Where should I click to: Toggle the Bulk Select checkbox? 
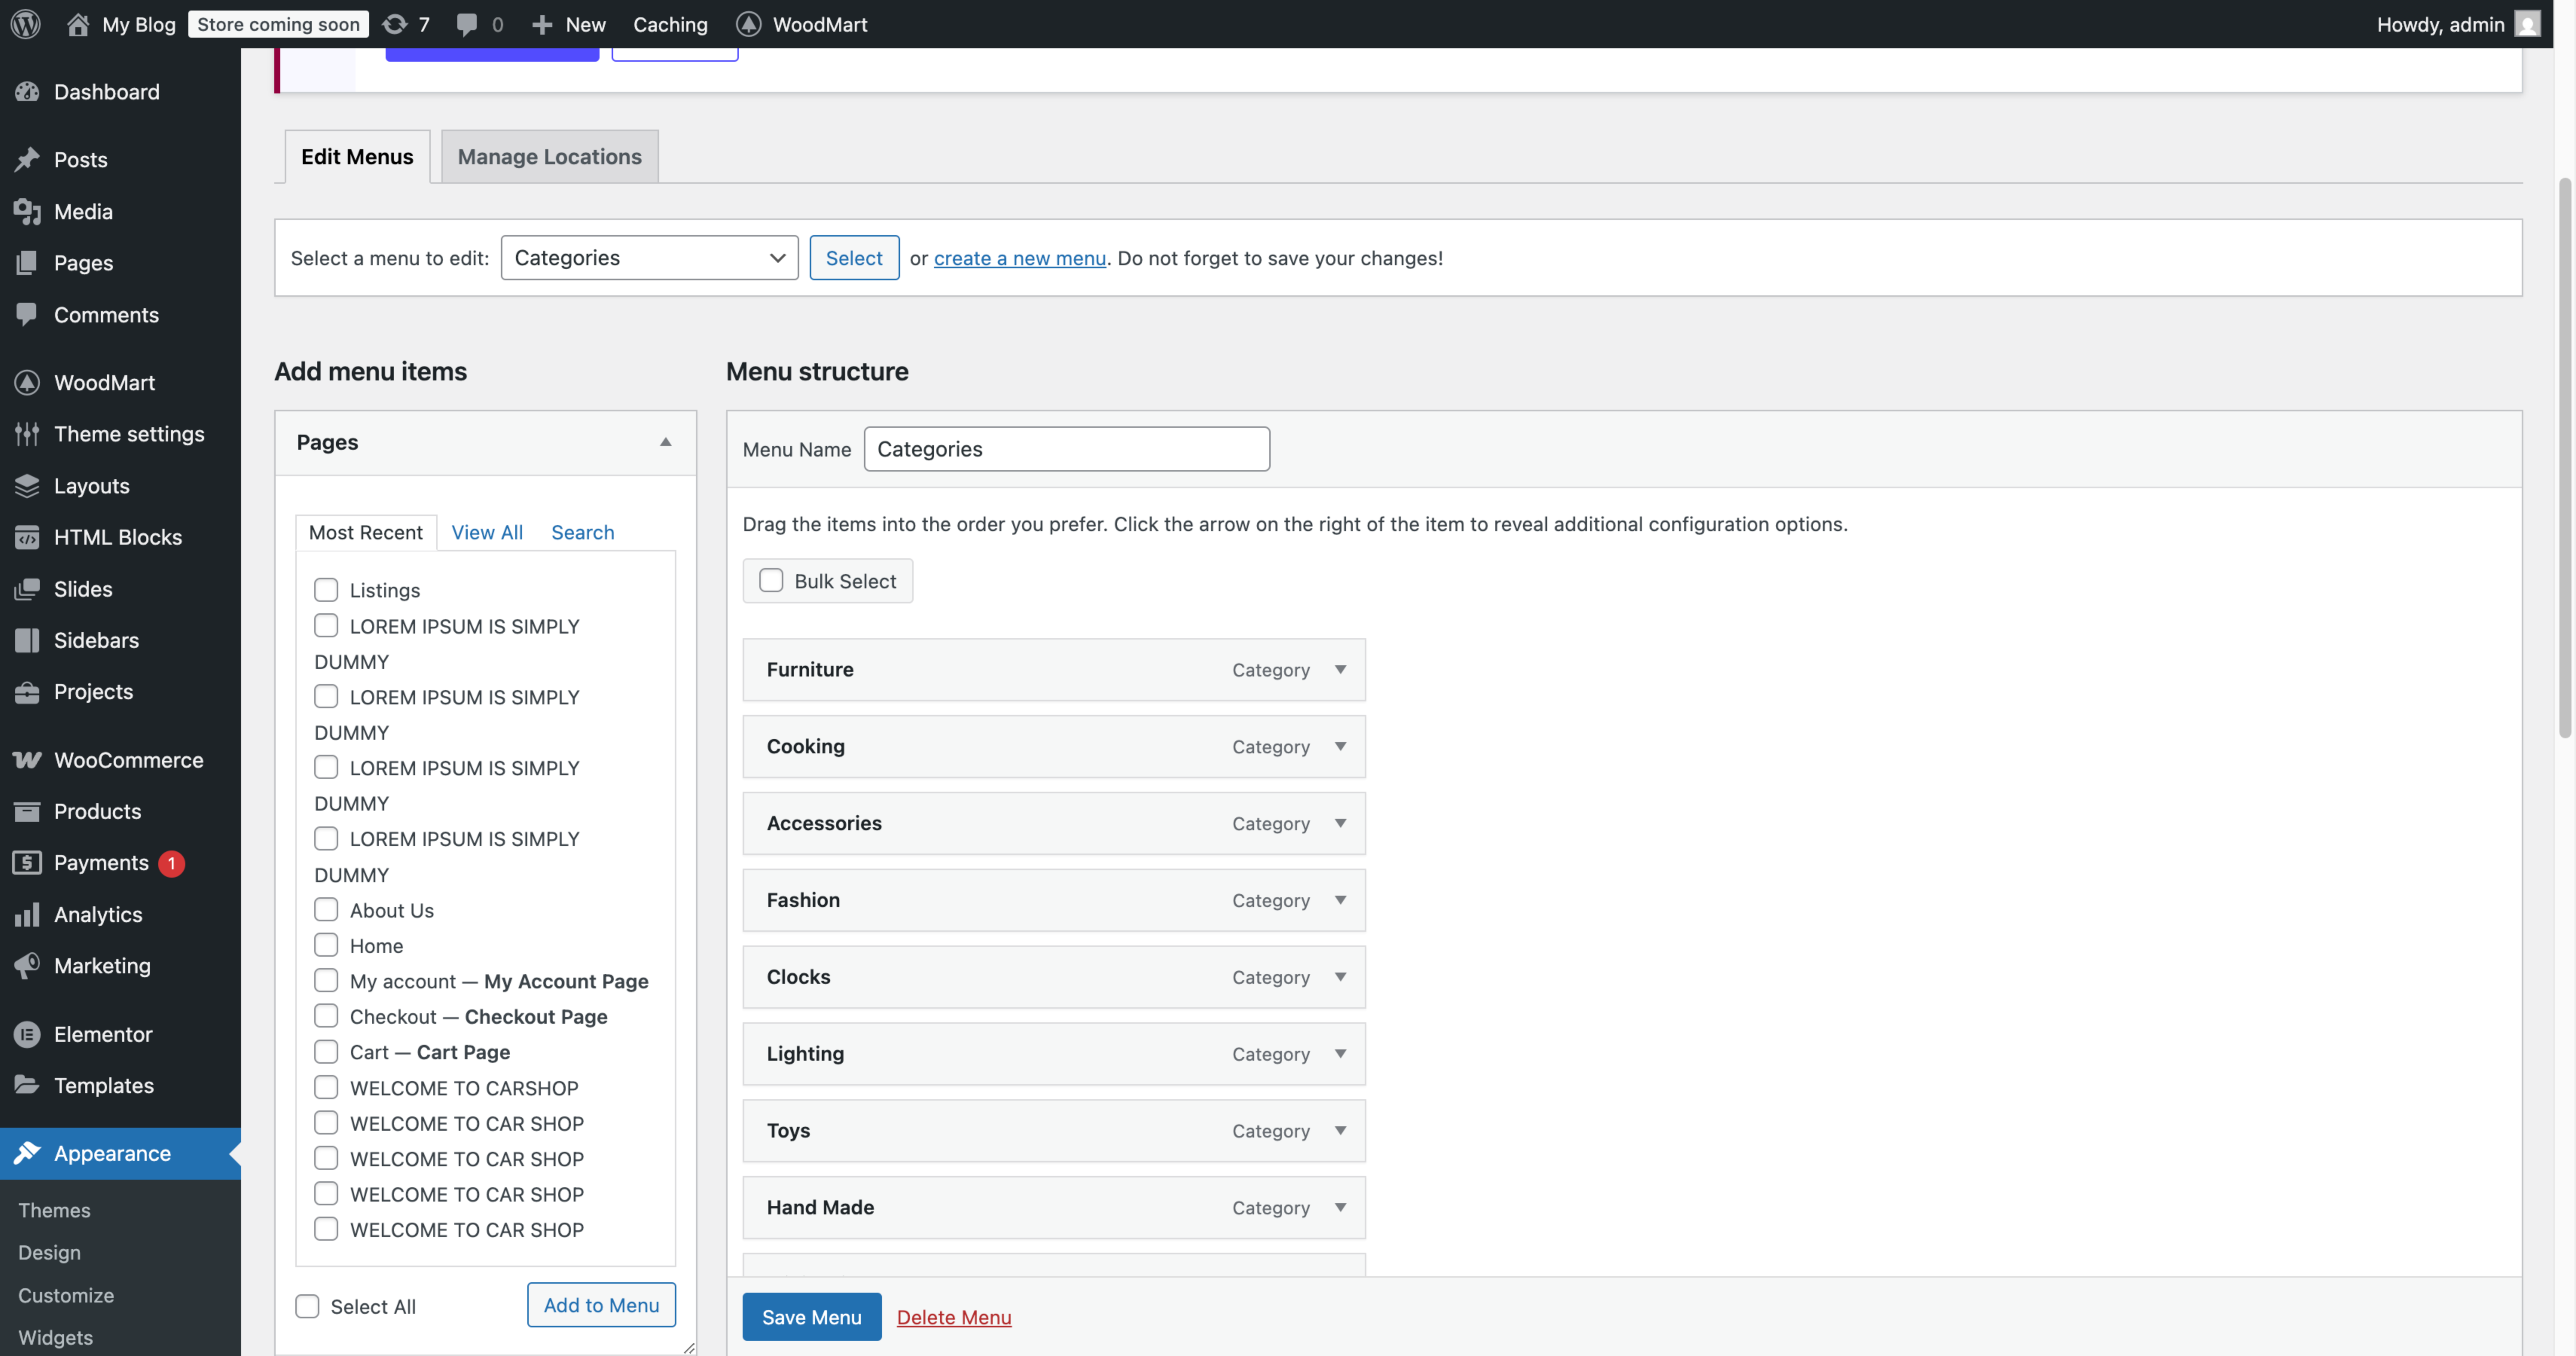click(x=771, y=580)
